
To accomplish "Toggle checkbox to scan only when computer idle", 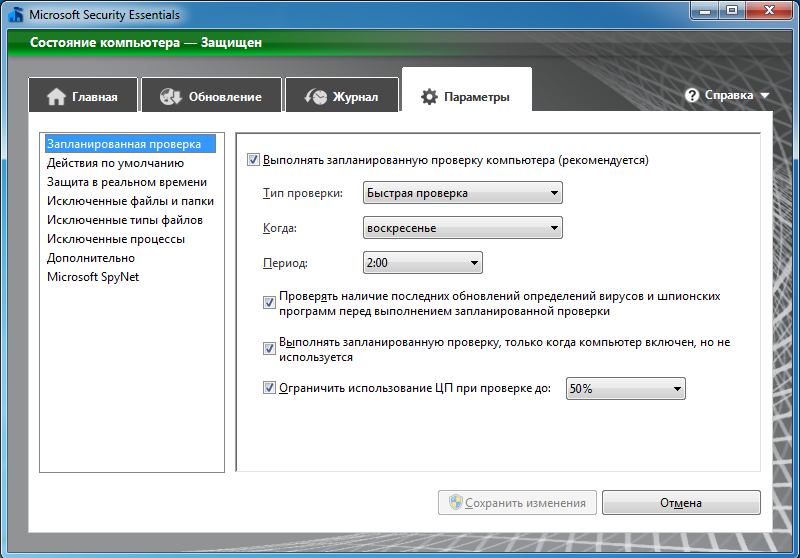I will coord(269,348).
